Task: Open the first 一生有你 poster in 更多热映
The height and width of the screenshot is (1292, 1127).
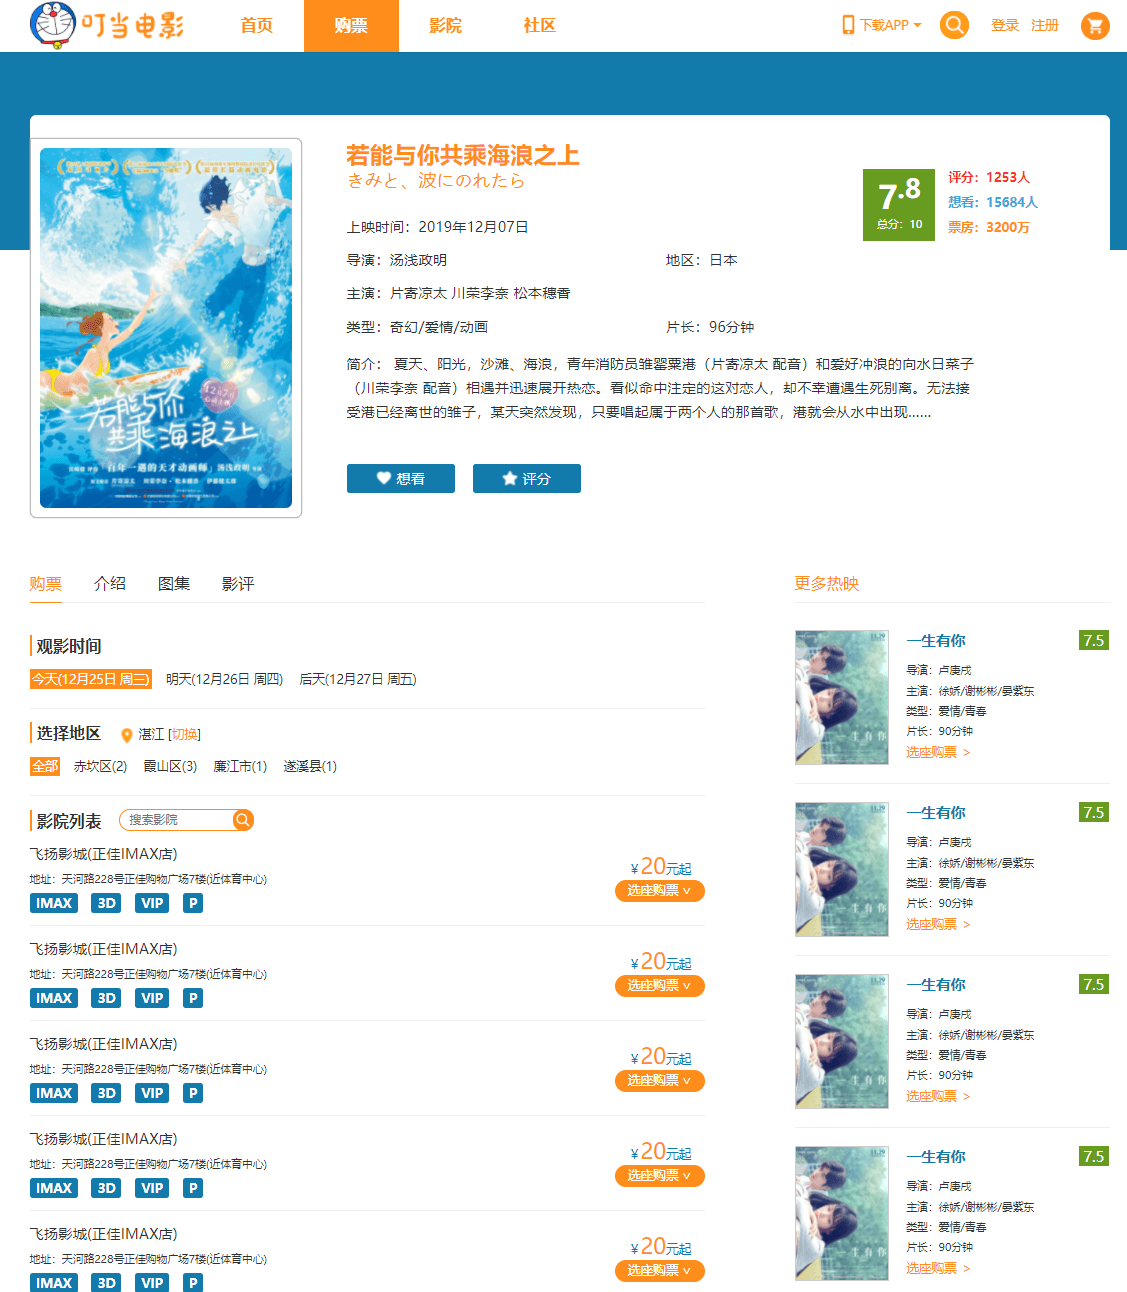Action: tap(842, 697)
